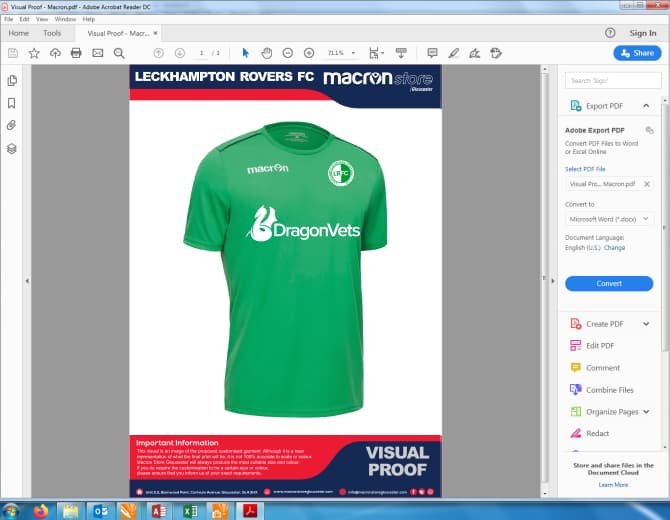Collapse the Export PDF section
Screen dimensions: 670x520
(646, 106)
